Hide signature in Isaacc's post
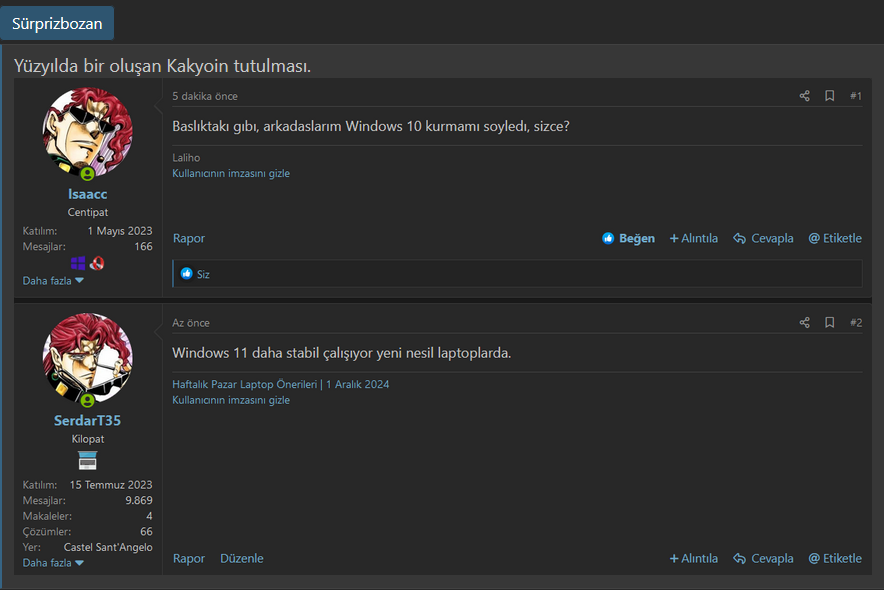Viewport: 884px width, 590px height. pyautogui.click(x=231, y=173)
